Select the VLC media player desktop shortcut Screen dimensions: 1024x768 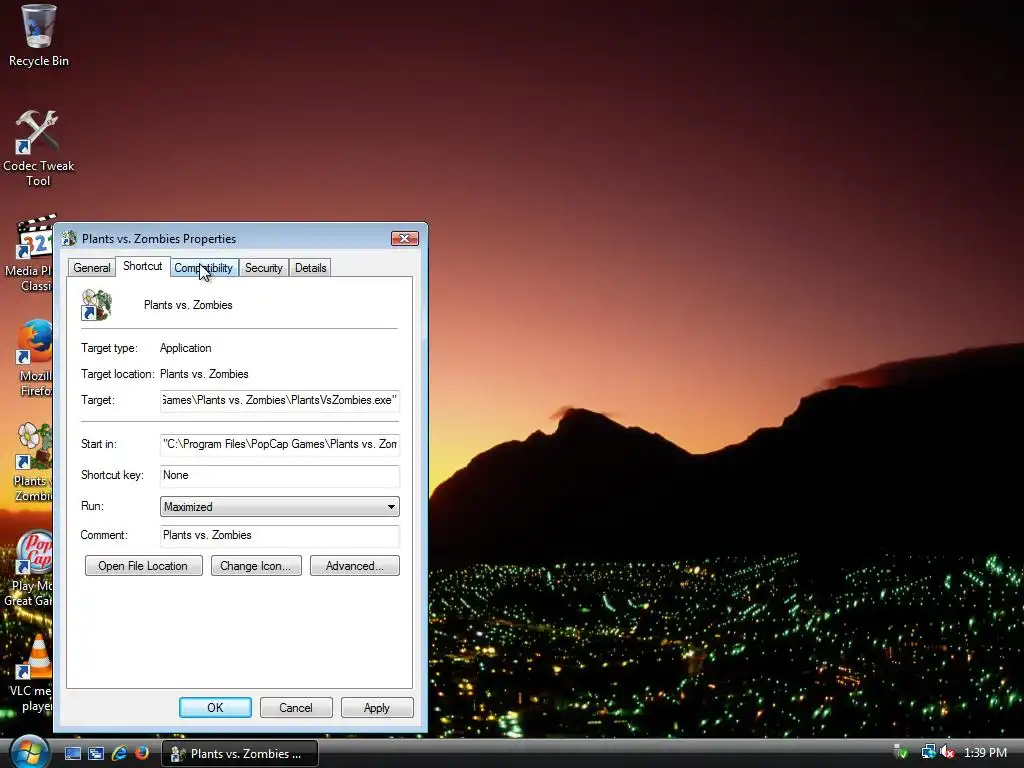point(31,673)
